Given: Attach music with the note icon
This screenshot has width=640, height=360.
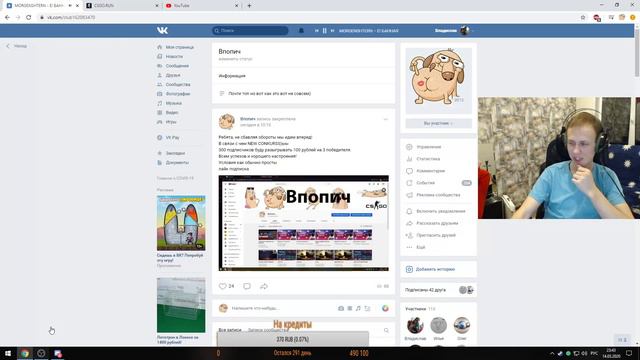Looking at the screenshot, I should tap(358, 309).
